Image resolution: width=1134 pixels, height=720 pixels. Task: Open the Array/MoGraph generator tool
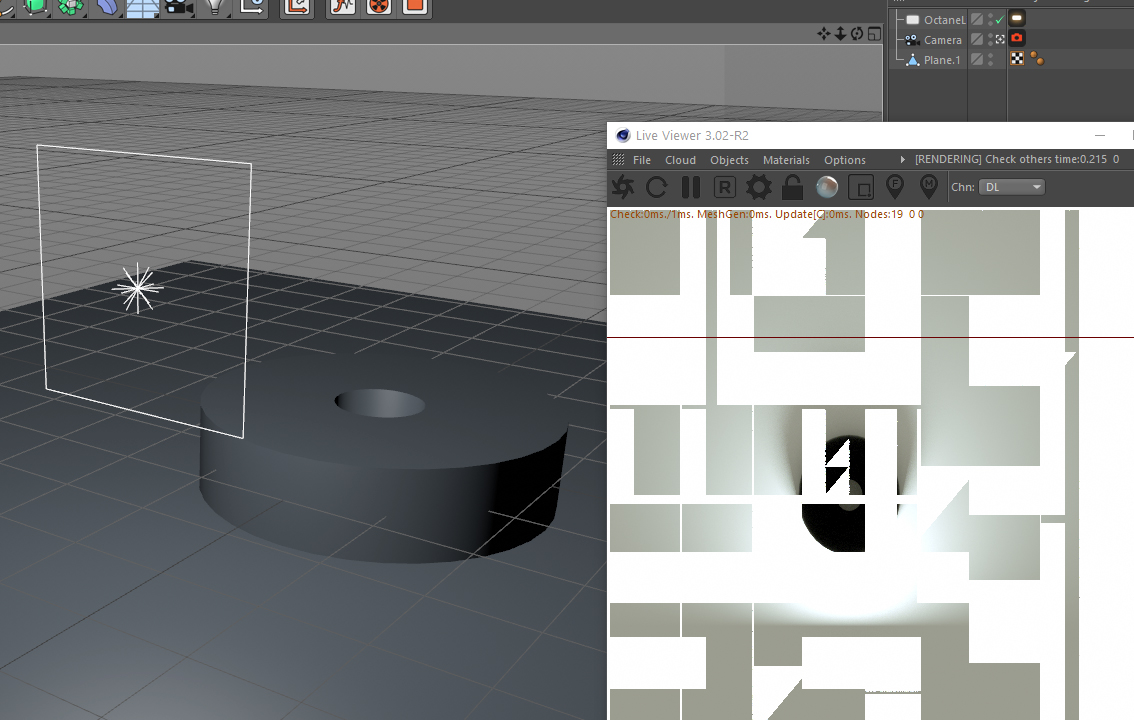pos(71,7)
